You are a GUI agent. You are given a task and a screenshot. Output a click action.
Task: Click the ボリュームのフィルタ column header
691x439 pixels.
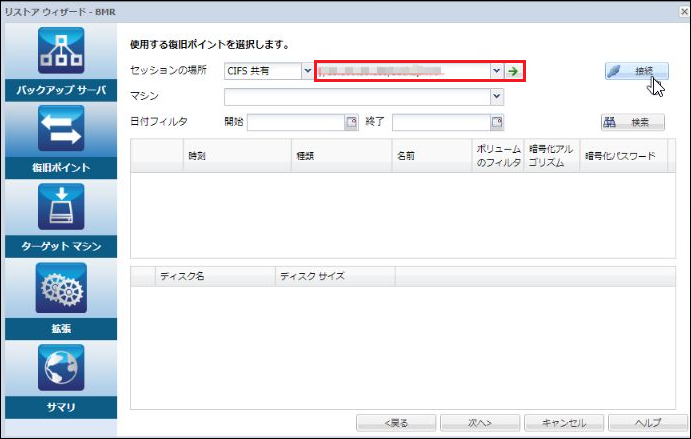point(498,156)
